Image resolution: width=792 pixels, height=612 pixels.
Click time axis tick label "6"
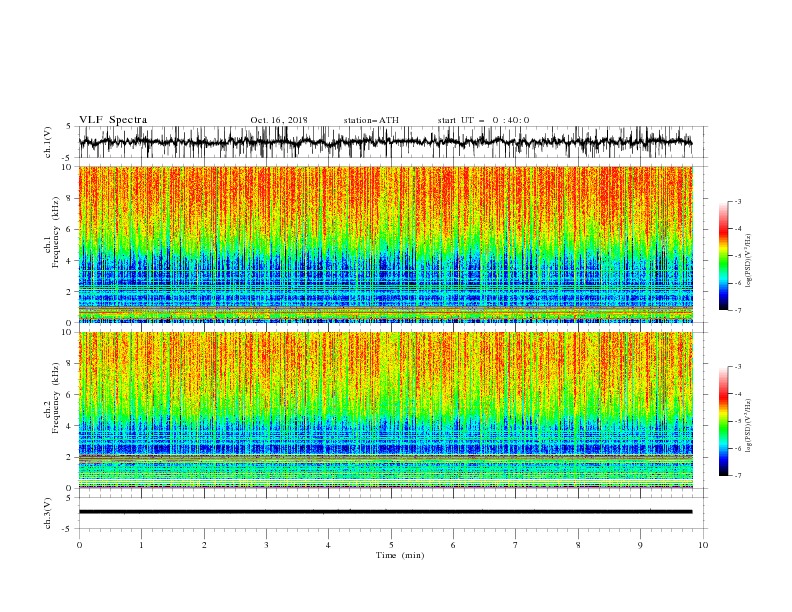point(453,545)
